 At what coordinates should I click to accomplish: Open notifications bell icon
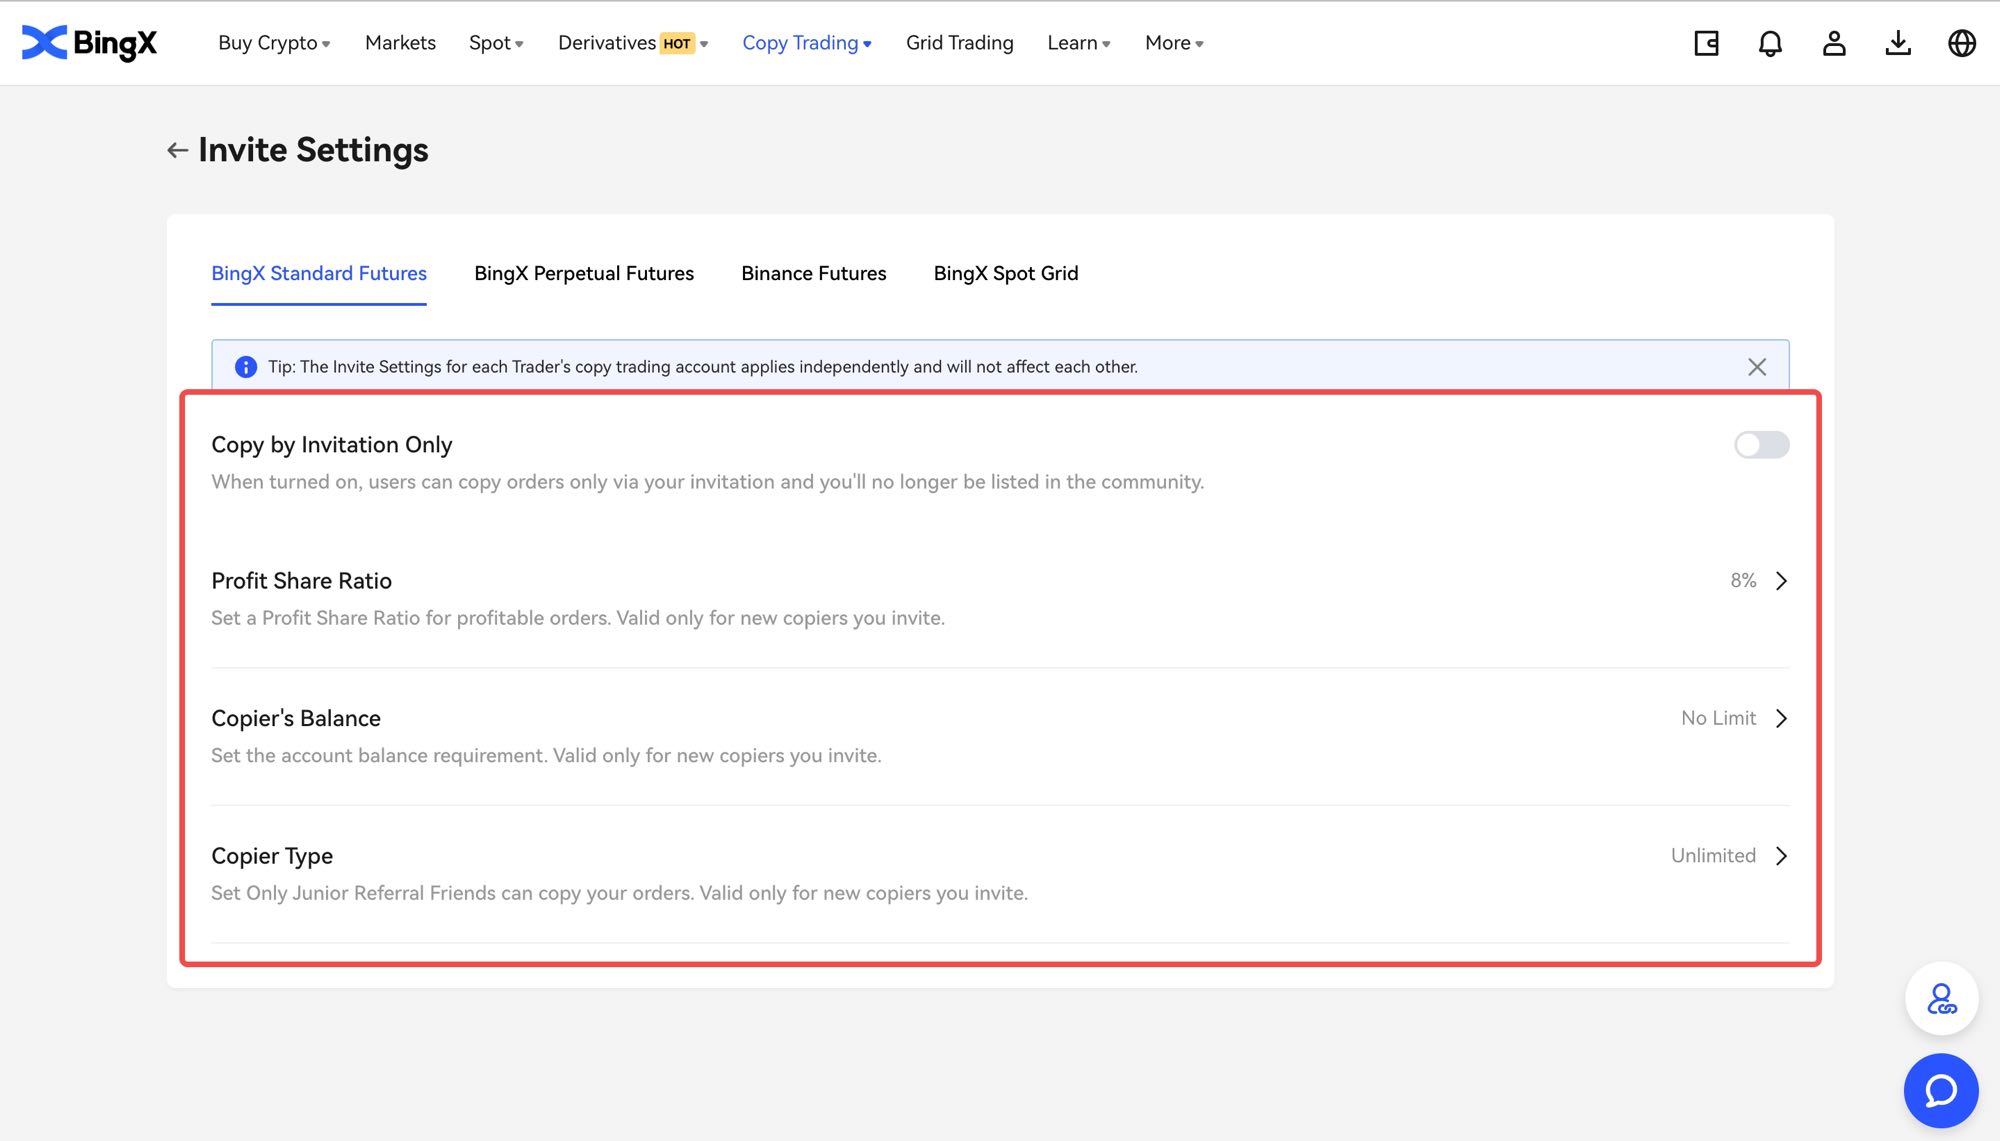pos(1770,43)
